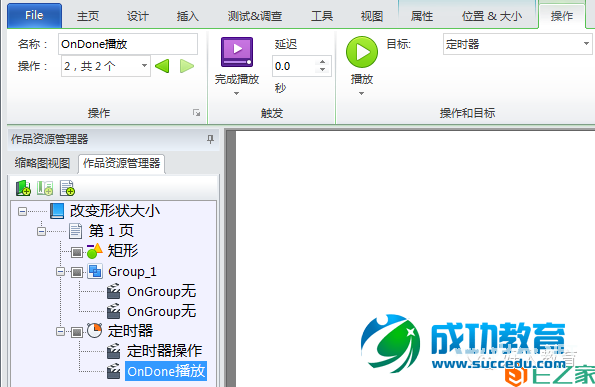Image resolution: width=595 pixels, height=387 pixels.
Task: Increase the delay with the up spinner
Action: pos(323,61)
